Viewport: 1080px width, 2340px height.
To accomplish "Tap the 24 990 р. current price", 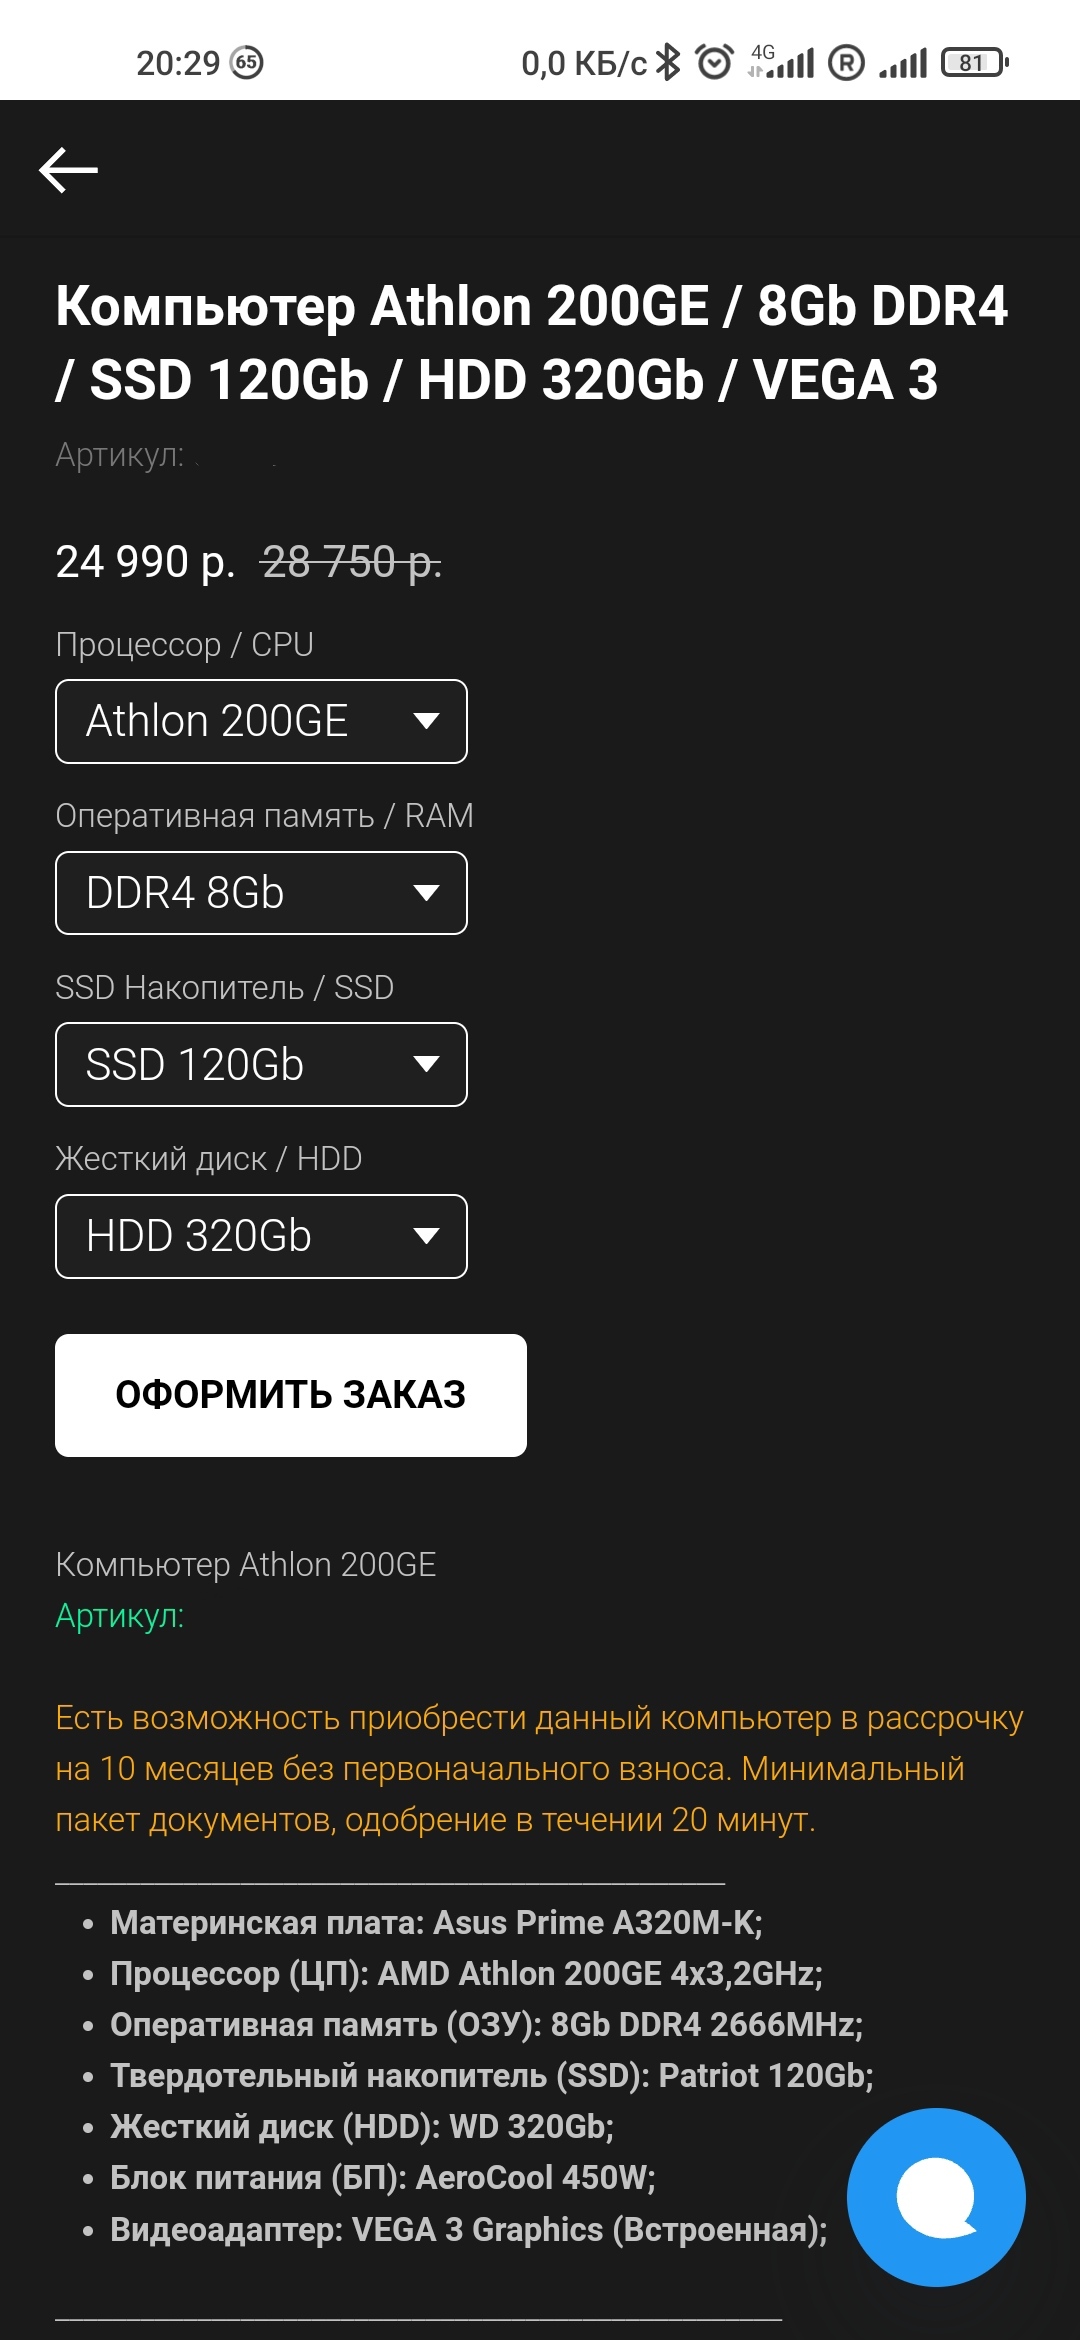I will coord(145,562).
